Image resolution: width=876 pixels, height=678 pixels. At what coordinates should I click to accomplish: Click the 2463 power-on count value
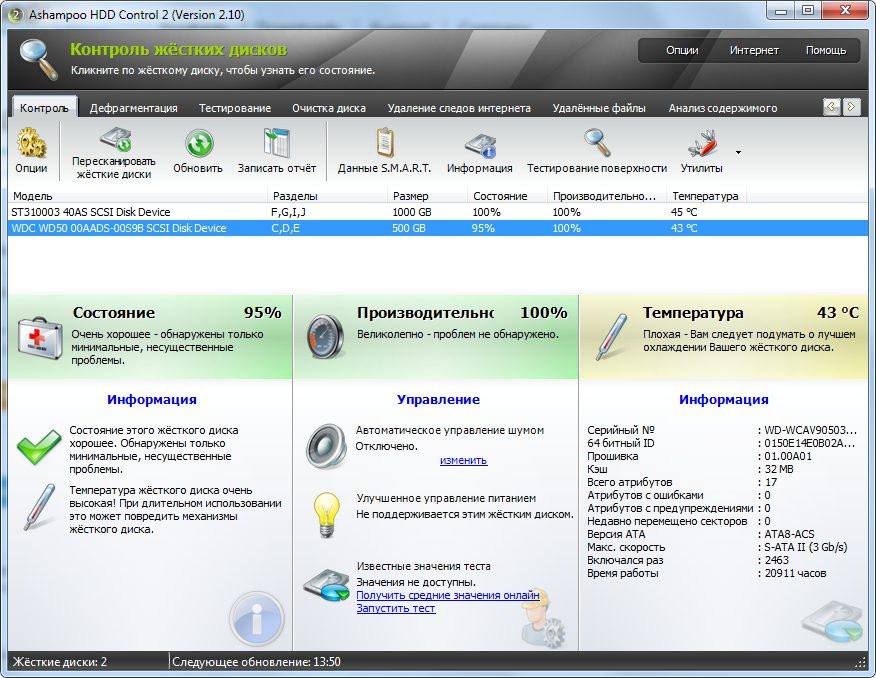point(777,560)
